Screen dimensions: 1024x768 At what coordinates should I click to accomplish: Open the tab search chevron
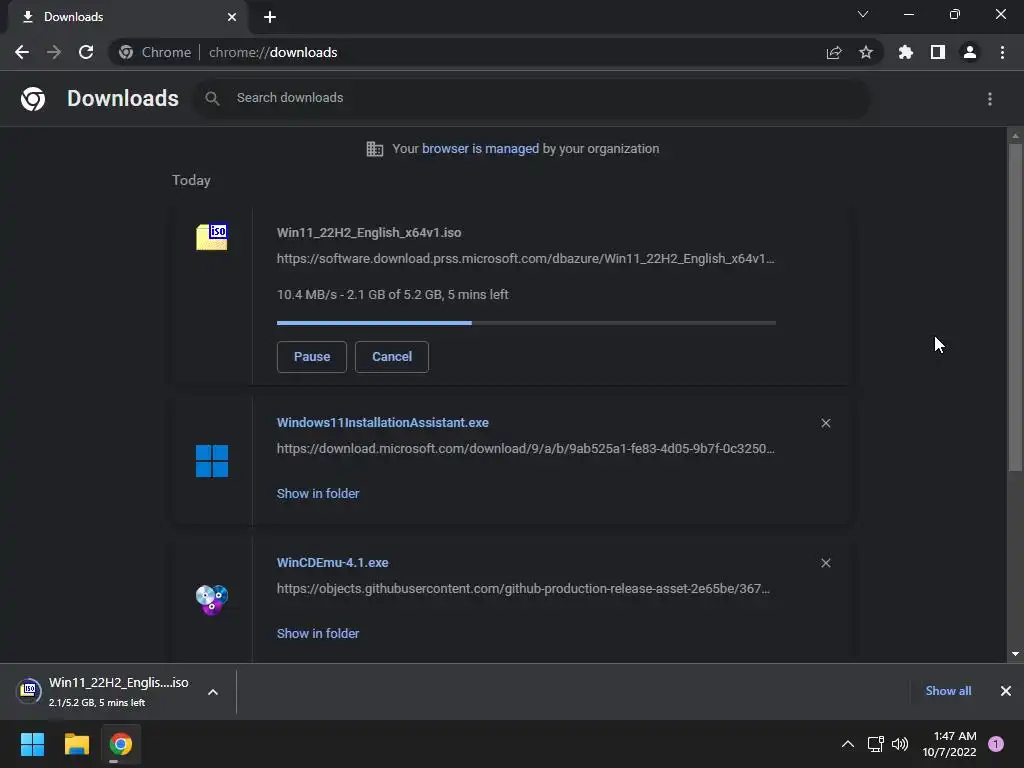click(863, 14)
